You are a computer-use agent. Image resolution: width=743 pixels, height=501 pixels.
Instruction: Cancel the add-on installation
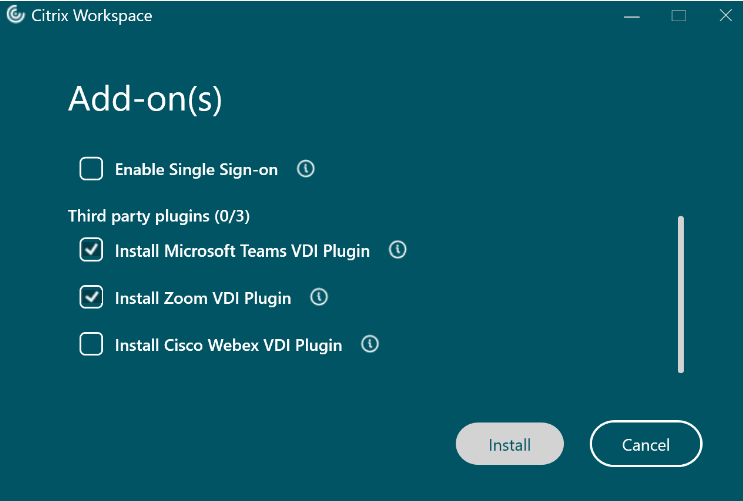click(646, 444)
